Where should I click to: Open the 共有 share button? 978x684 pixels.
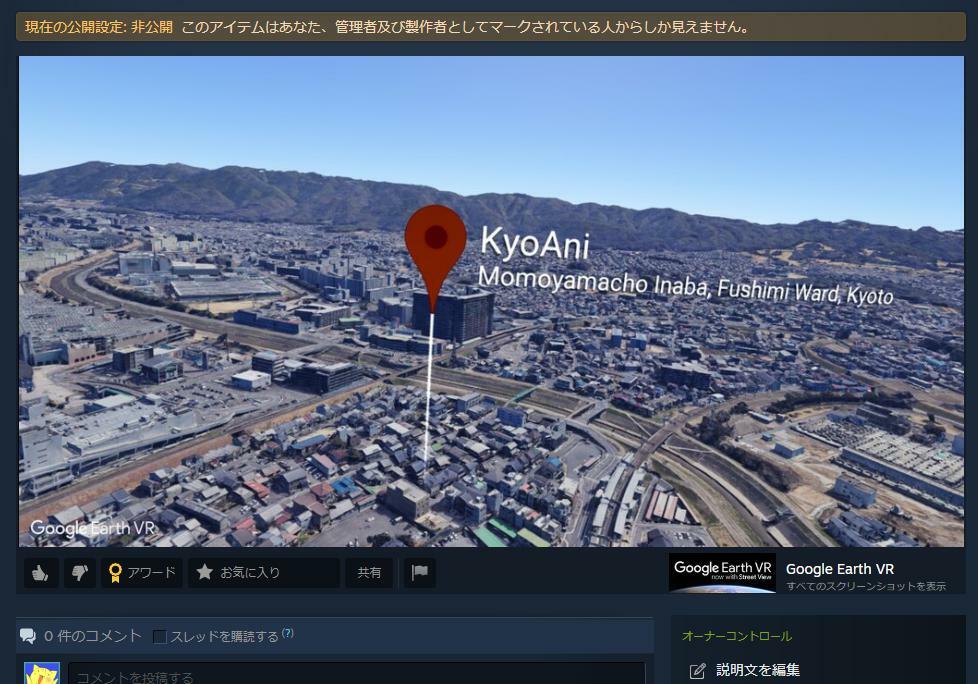(x=369, y=572)
